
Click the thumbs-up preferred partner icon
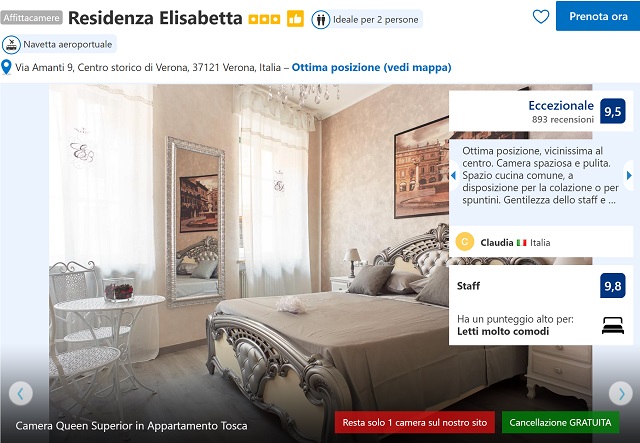pos(295,19)
